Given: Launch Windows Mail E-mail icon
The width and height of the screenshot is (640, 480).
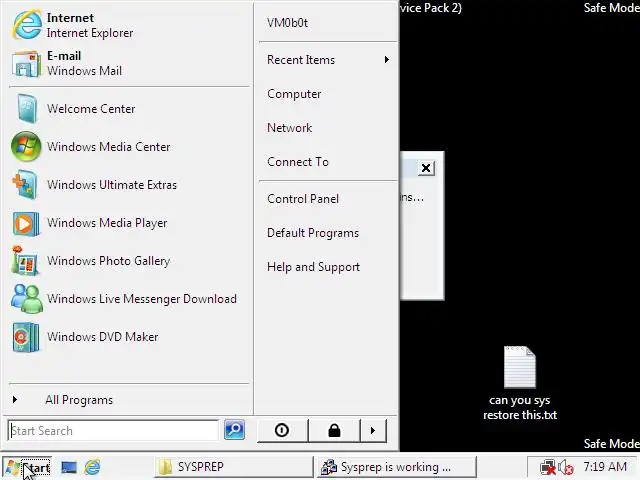Looking at the screenshot, I should coord(27,63).
